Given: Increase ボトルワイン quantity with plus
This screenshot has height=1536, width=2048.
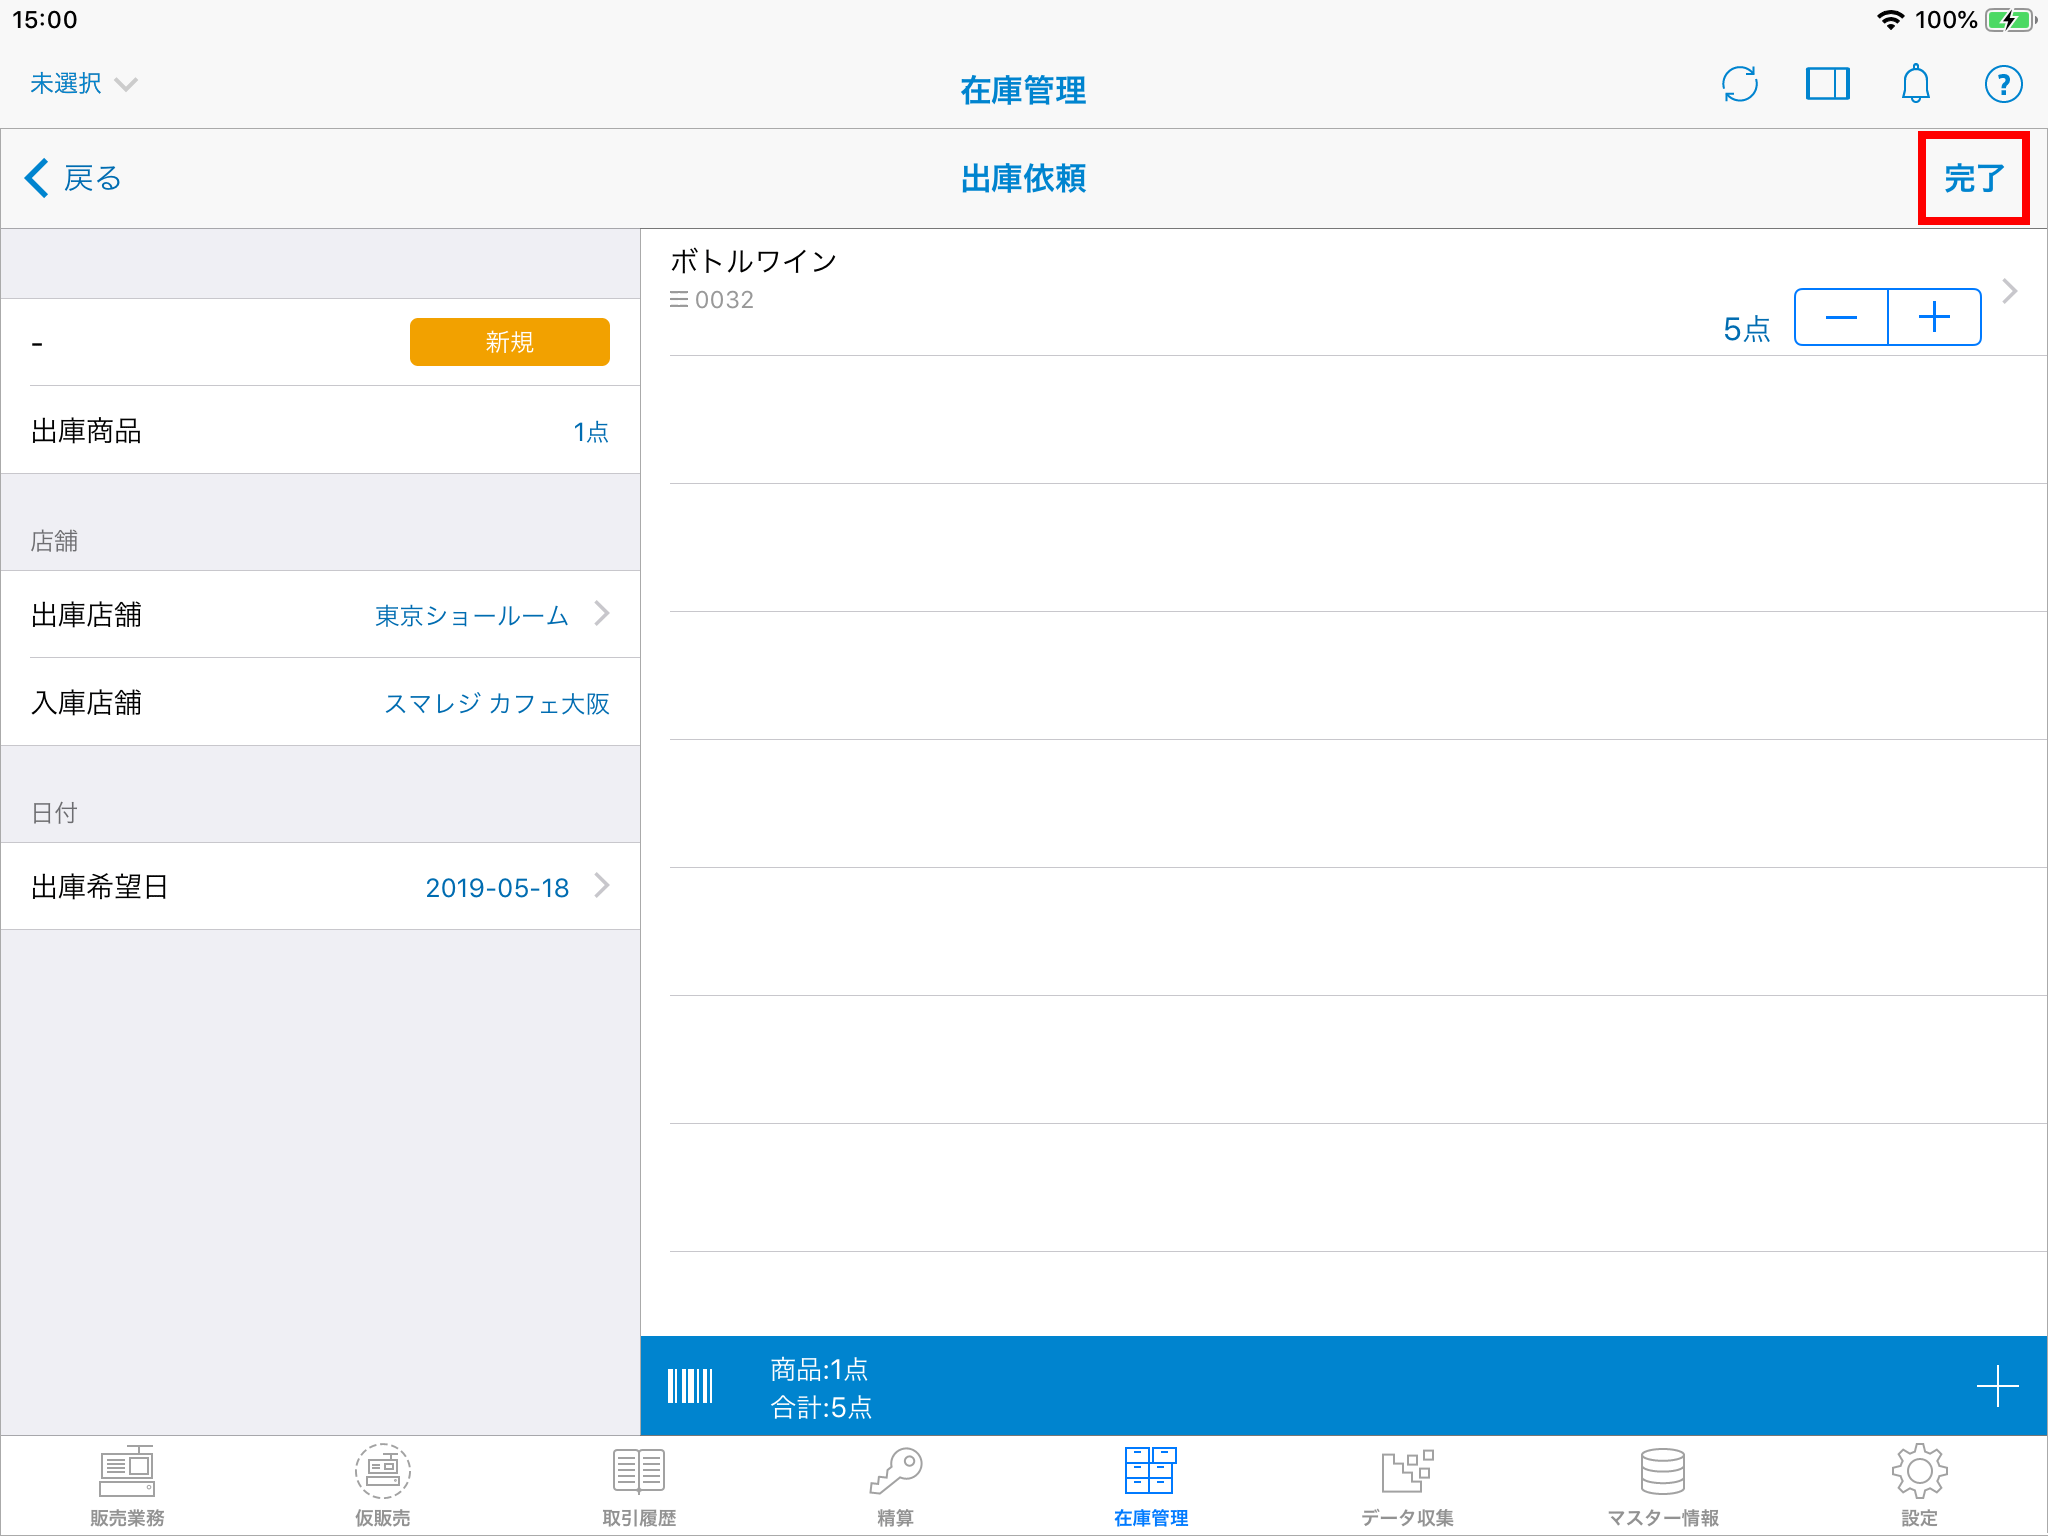Looking at the screenshot, I should pos(1934,318).
